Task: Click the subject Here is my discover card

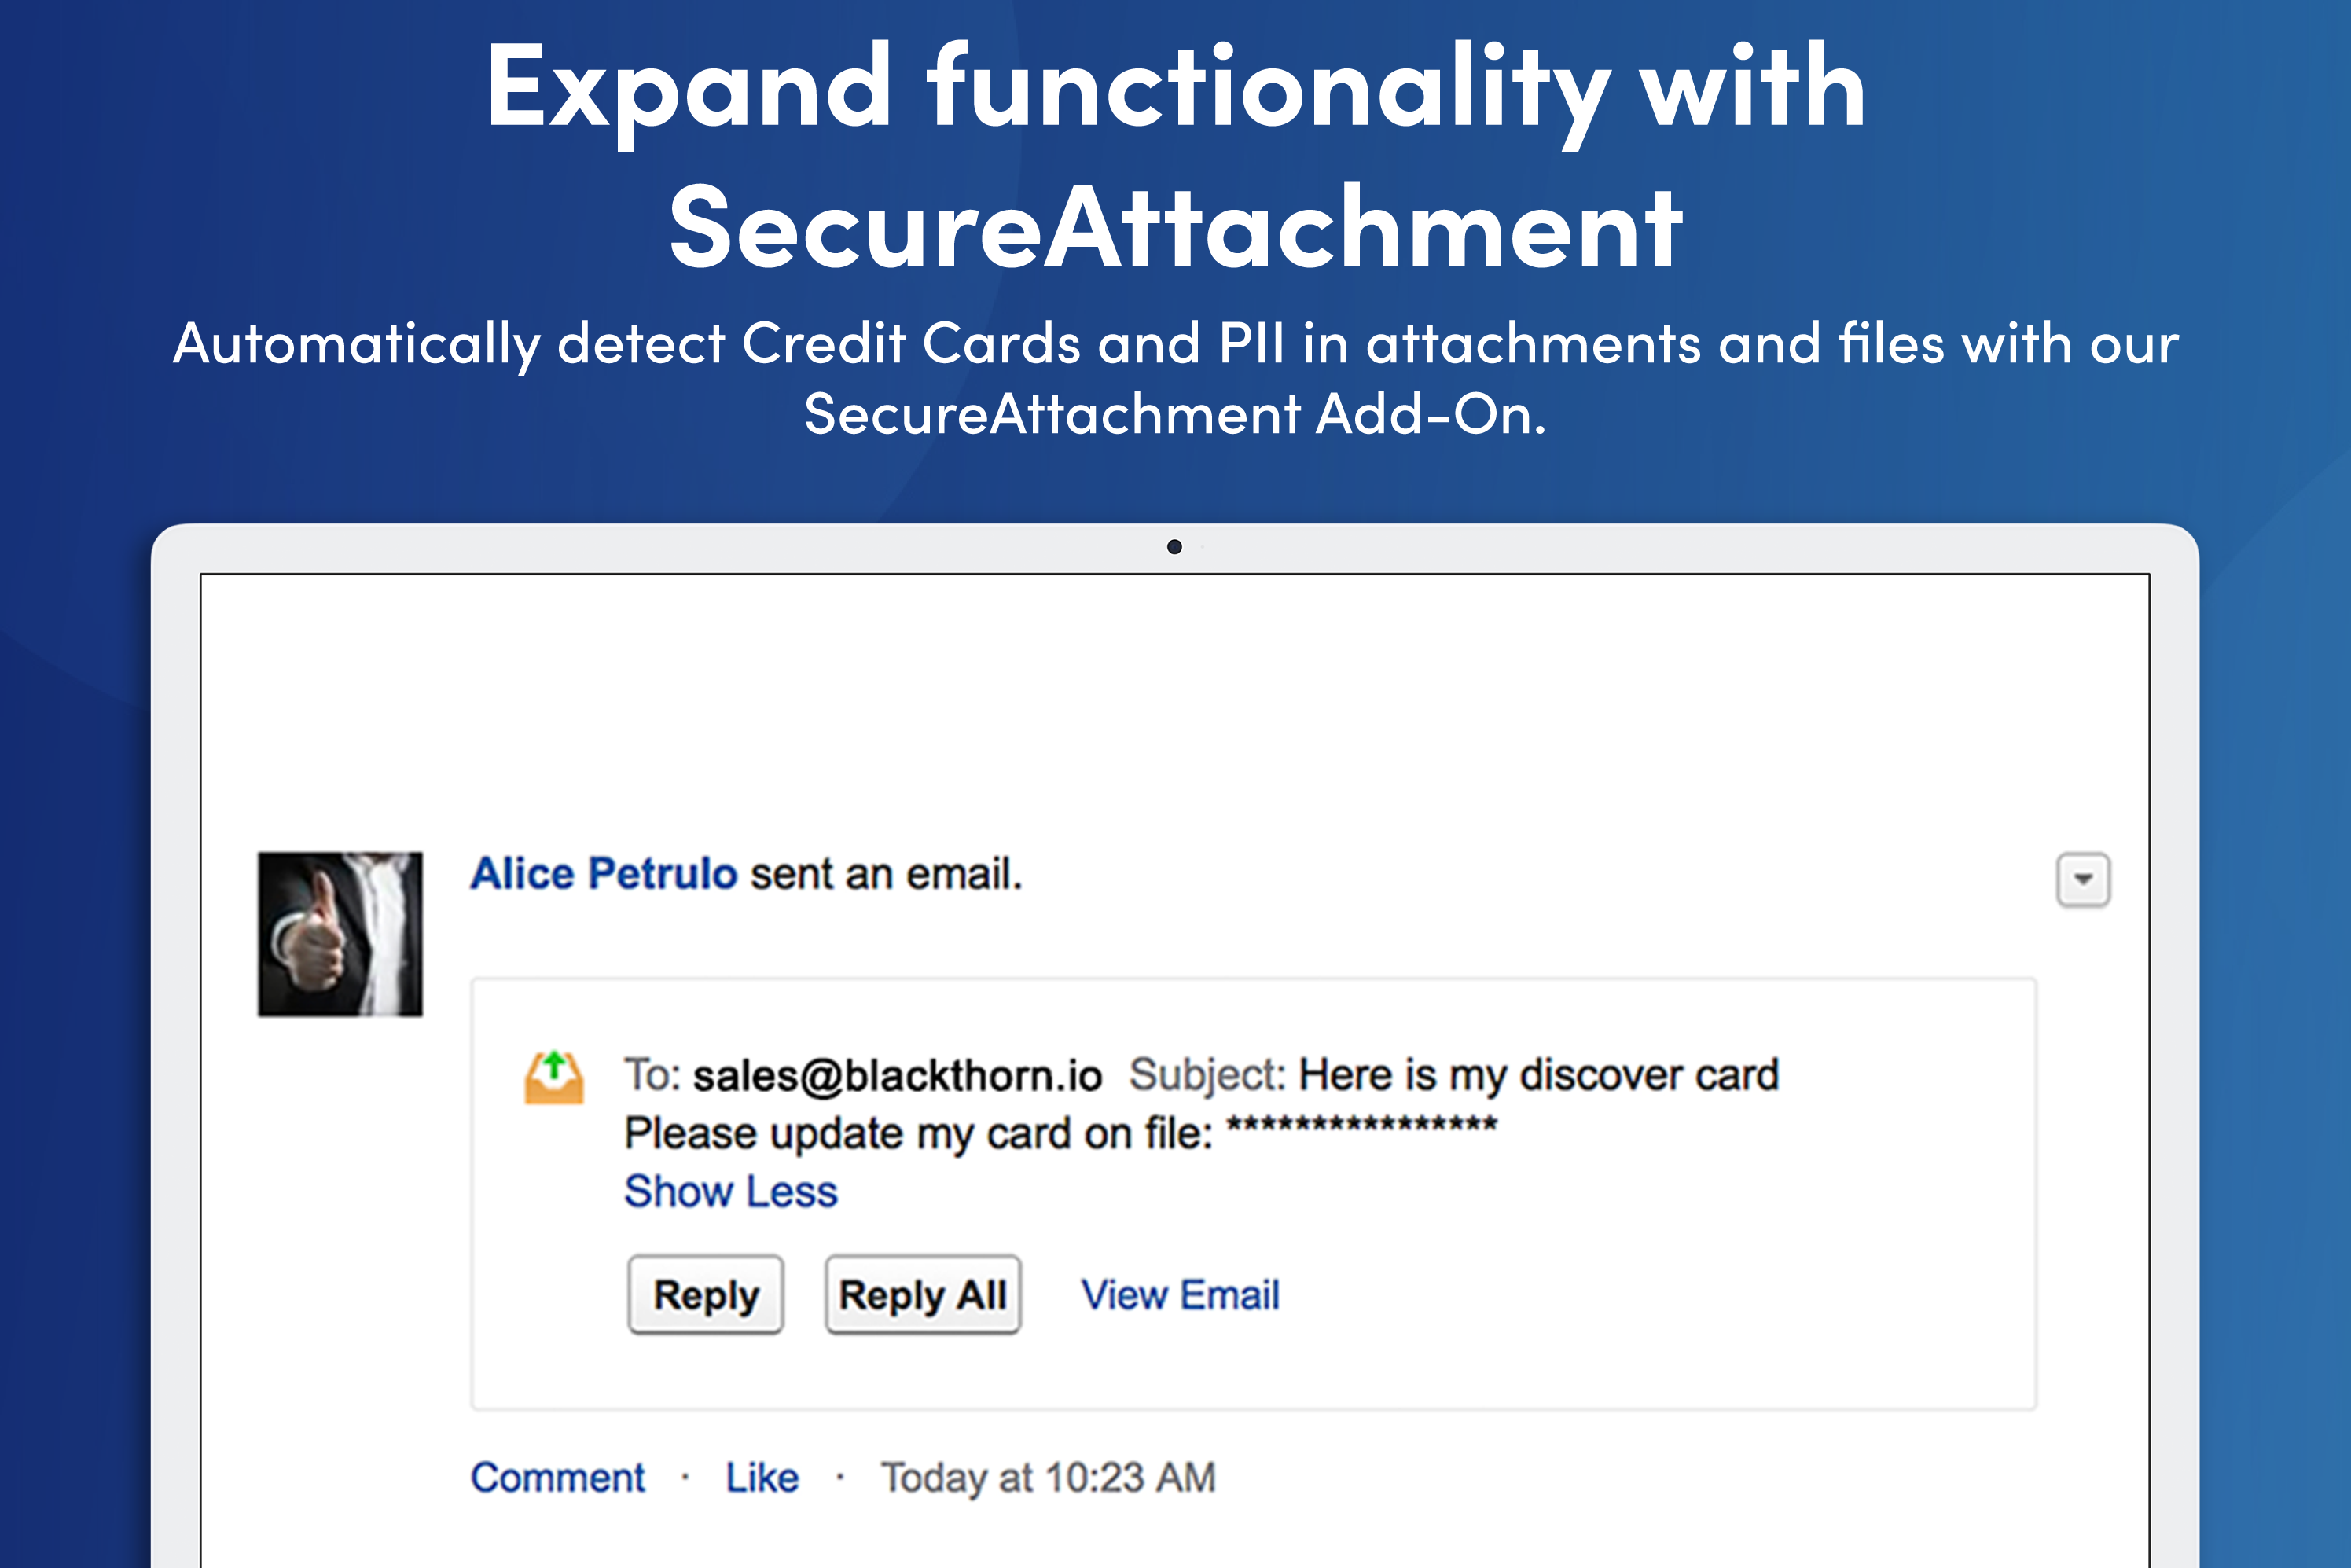Action: pyautogui.click(x=1539, y=1076)
